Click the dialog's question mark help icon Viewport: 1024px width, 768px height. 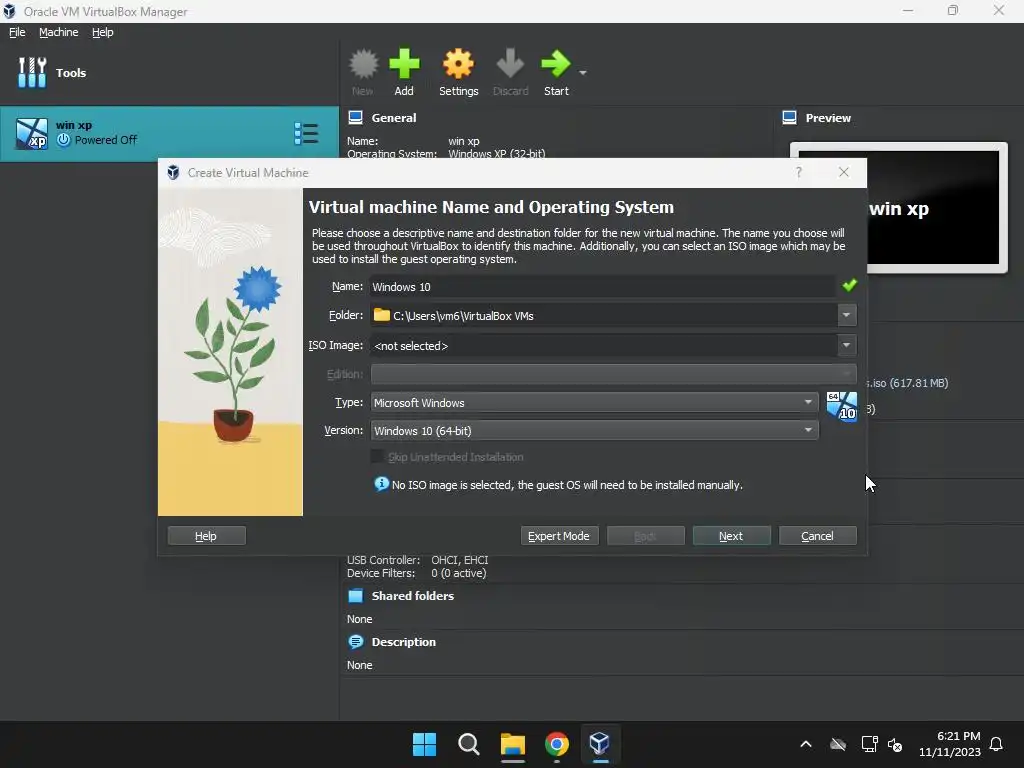[x=798, y=172]
